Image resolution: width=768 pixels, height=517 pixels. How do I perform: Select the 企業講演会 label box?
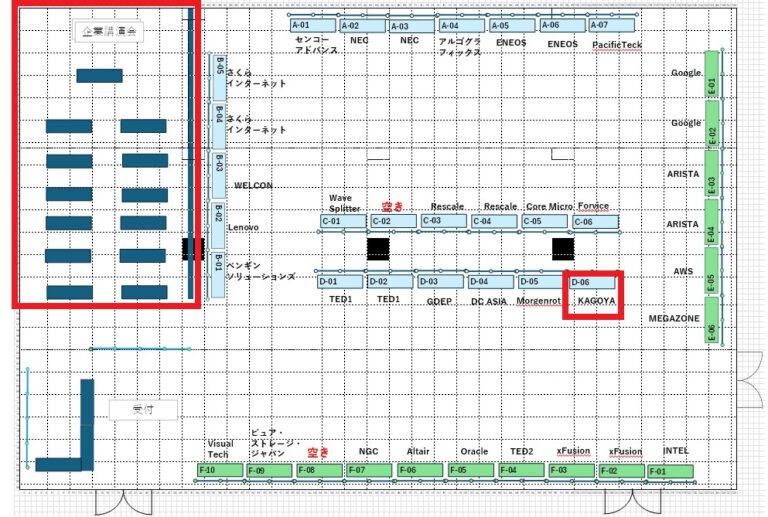[109, 31]
